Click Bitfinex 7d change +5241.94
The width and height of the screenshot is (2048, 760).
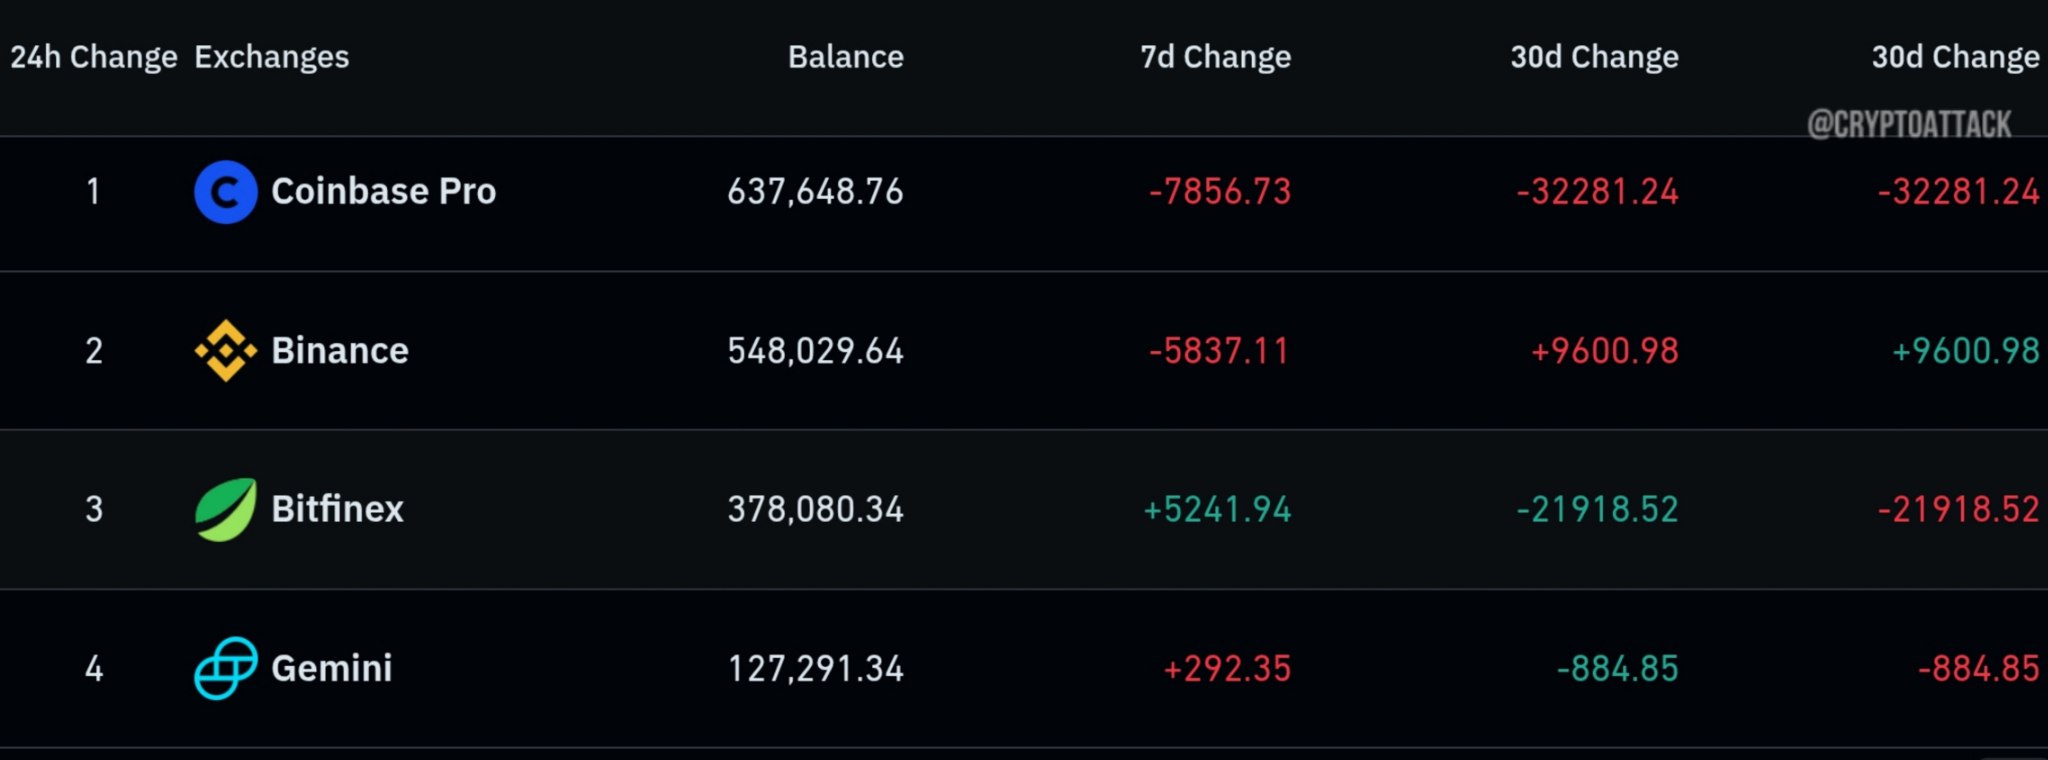coord(1217,509)
